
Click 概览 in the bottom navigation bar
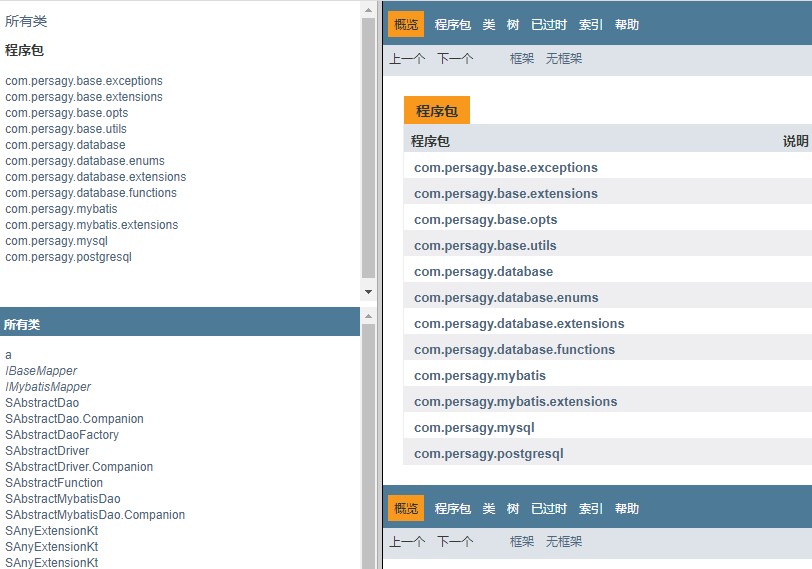tap(406, 508)
